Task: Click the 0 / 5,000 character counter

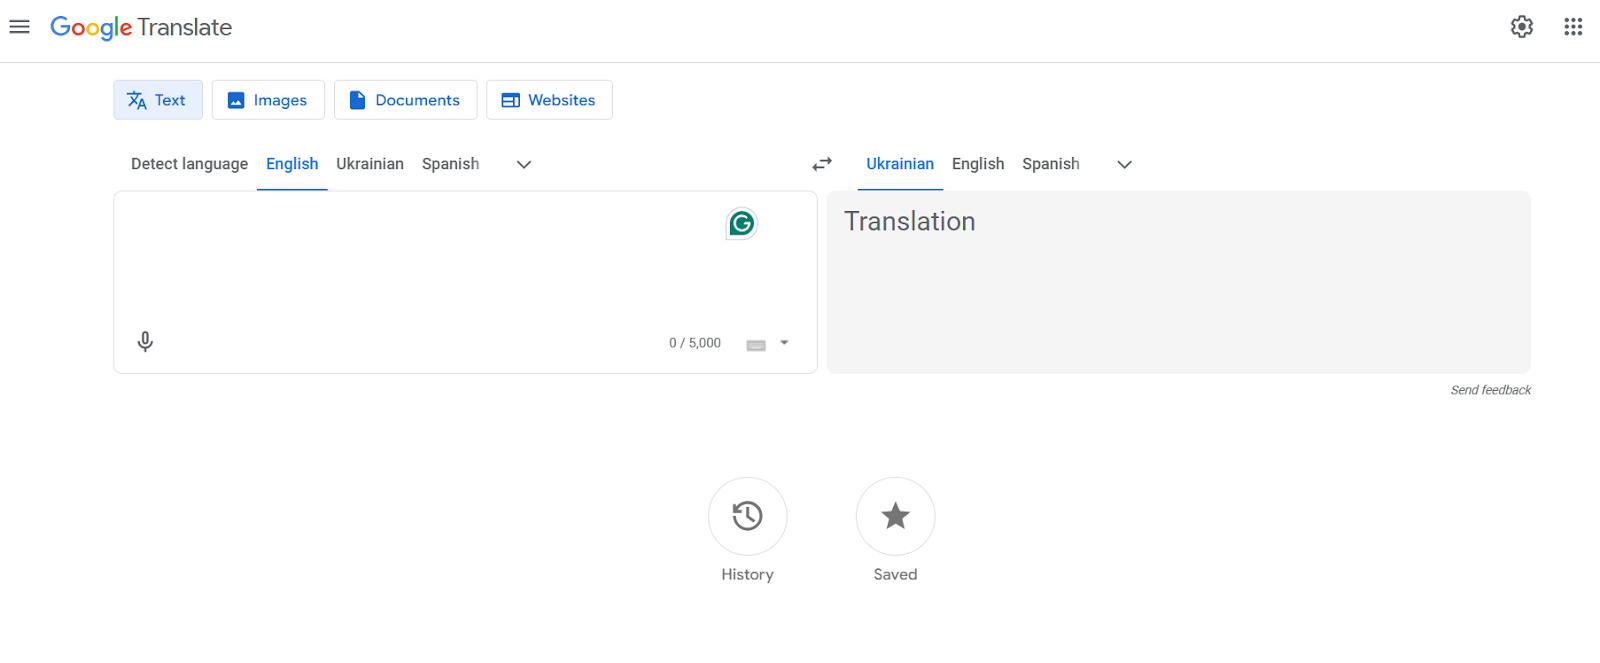Action: tap(695, 343)
